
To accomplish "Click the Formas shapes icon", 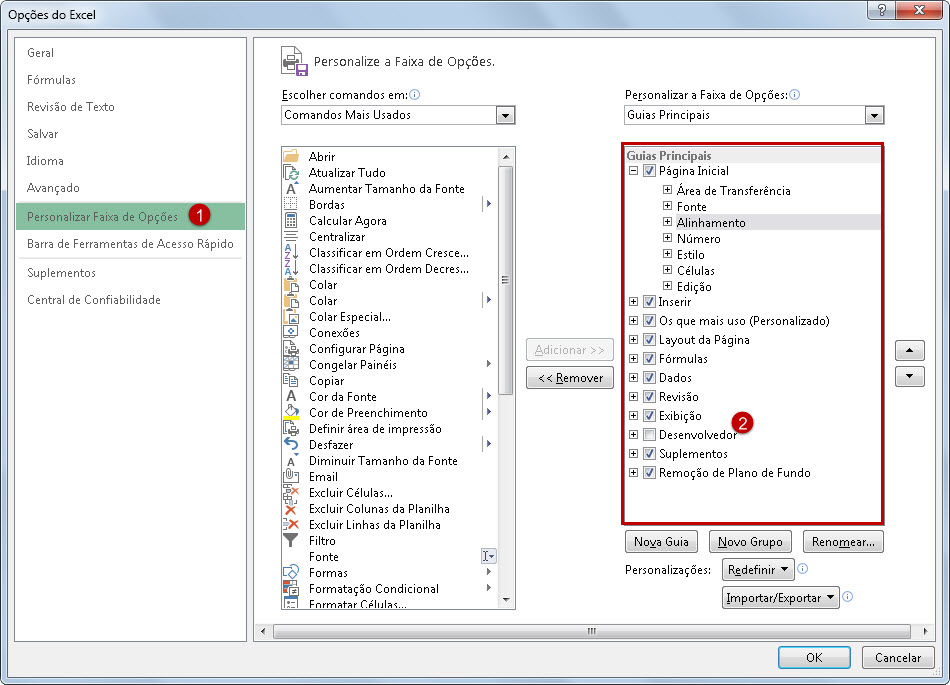I will pyautogui.click(x=291, y=573).
